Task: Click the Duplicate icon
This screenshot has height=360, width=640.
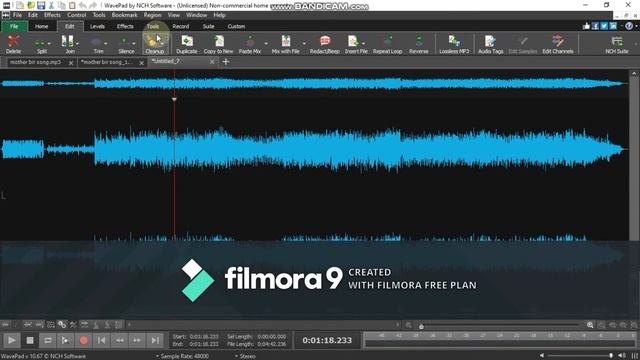Action: coord(187,44)
